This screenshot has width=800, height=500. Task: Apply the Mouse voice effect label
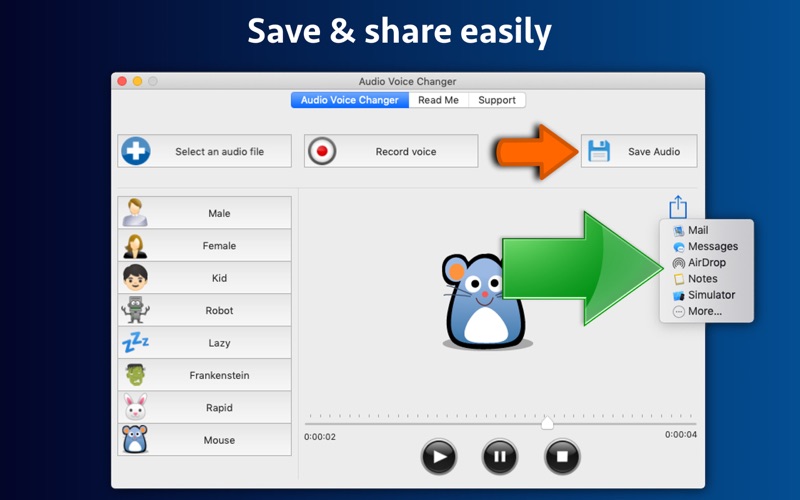(219, 440)
